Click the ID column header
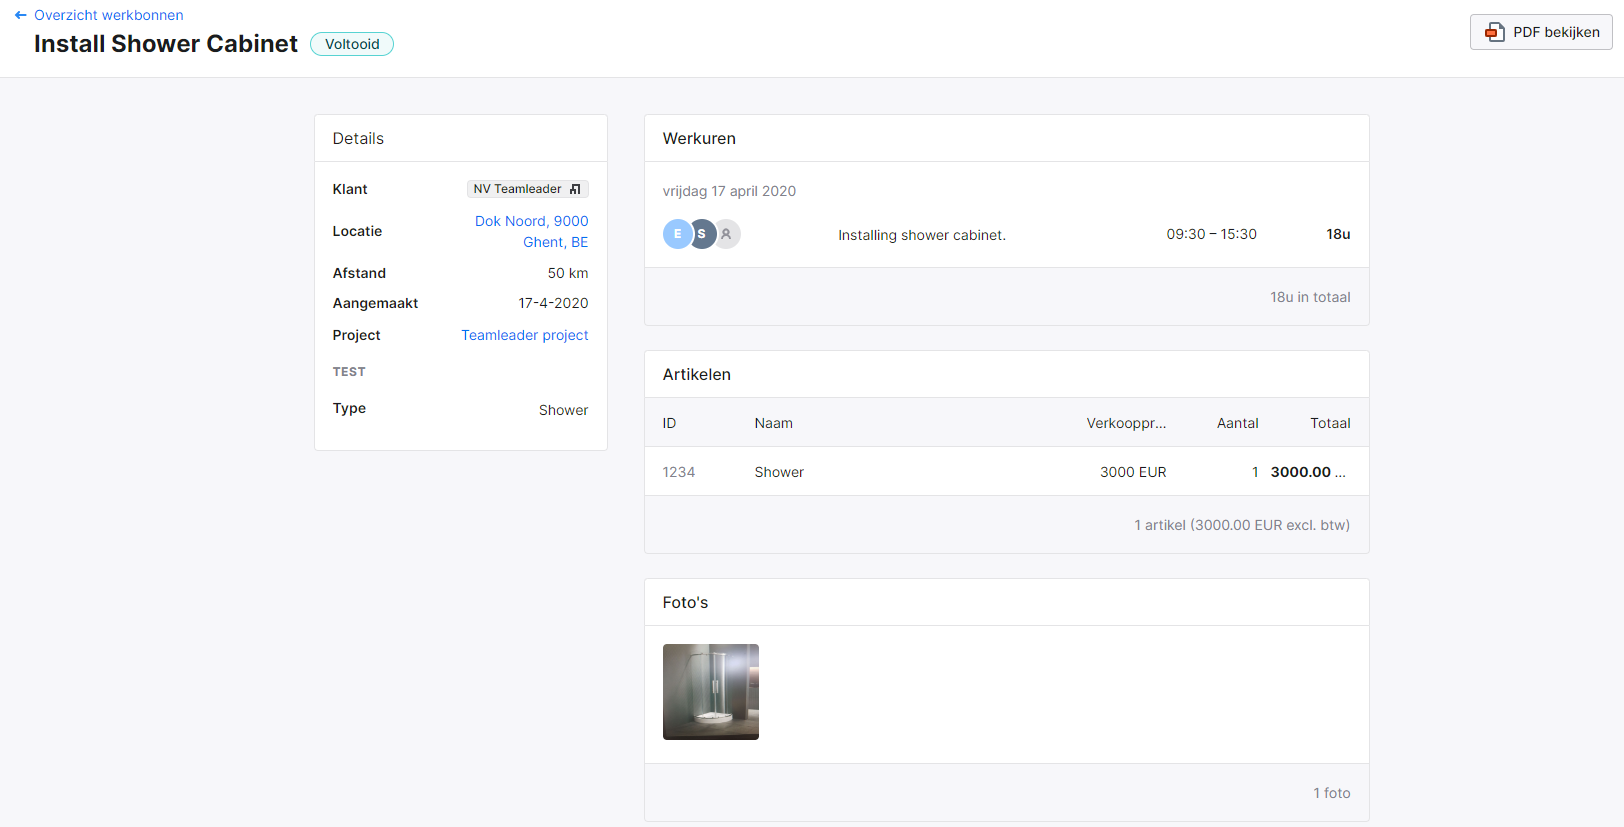This screenshot has height=827, width=1624. (669, 423)
